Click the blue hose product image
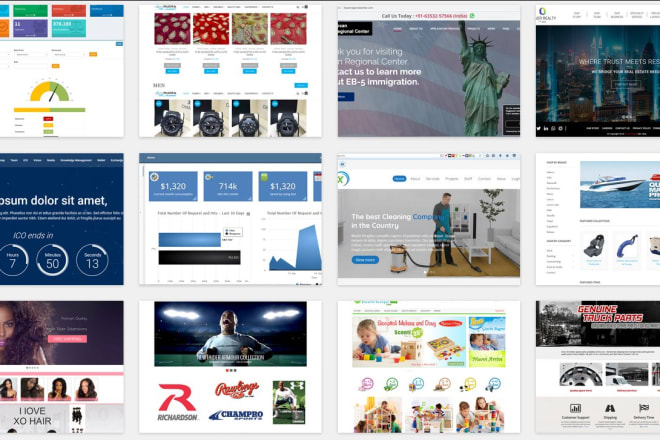The image size is (660, 440). pos(627,246)
